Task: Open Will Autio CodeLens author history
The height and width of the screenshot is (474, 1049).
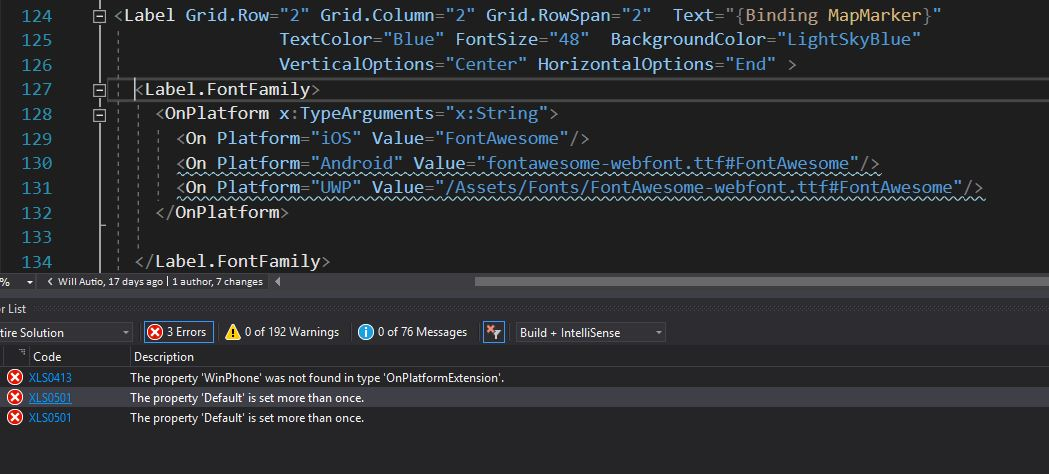Action: coord(110,282)
